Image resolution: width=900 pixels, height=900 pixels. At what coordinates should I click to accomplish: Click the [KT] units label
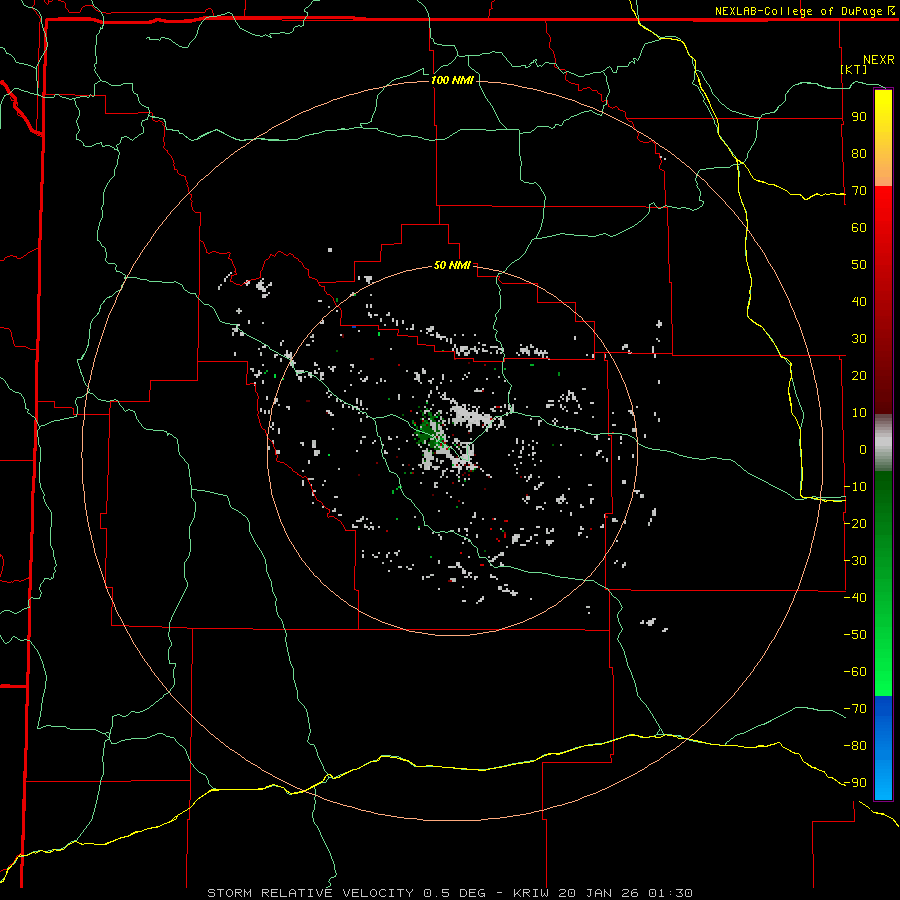click(x=854, y=69)
